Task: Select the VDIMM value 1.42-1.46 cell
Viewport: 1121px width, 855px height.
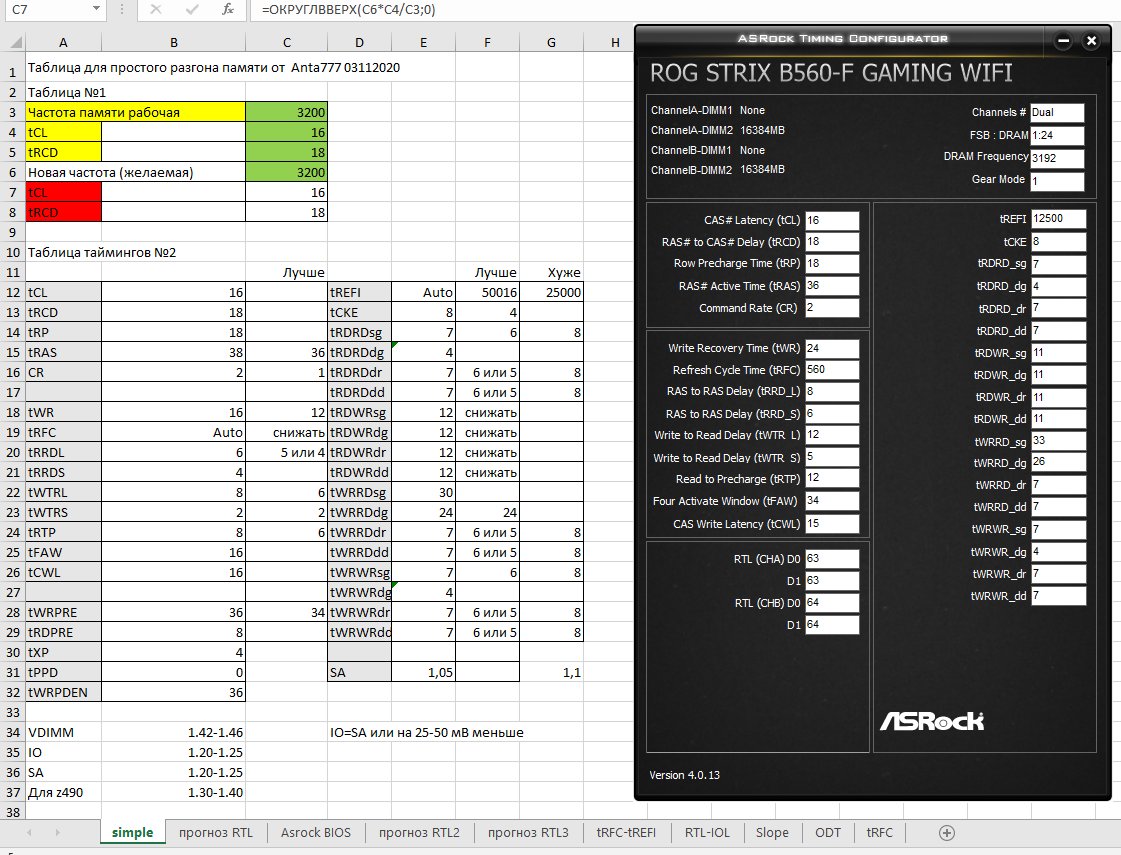Action: [174, 733]
